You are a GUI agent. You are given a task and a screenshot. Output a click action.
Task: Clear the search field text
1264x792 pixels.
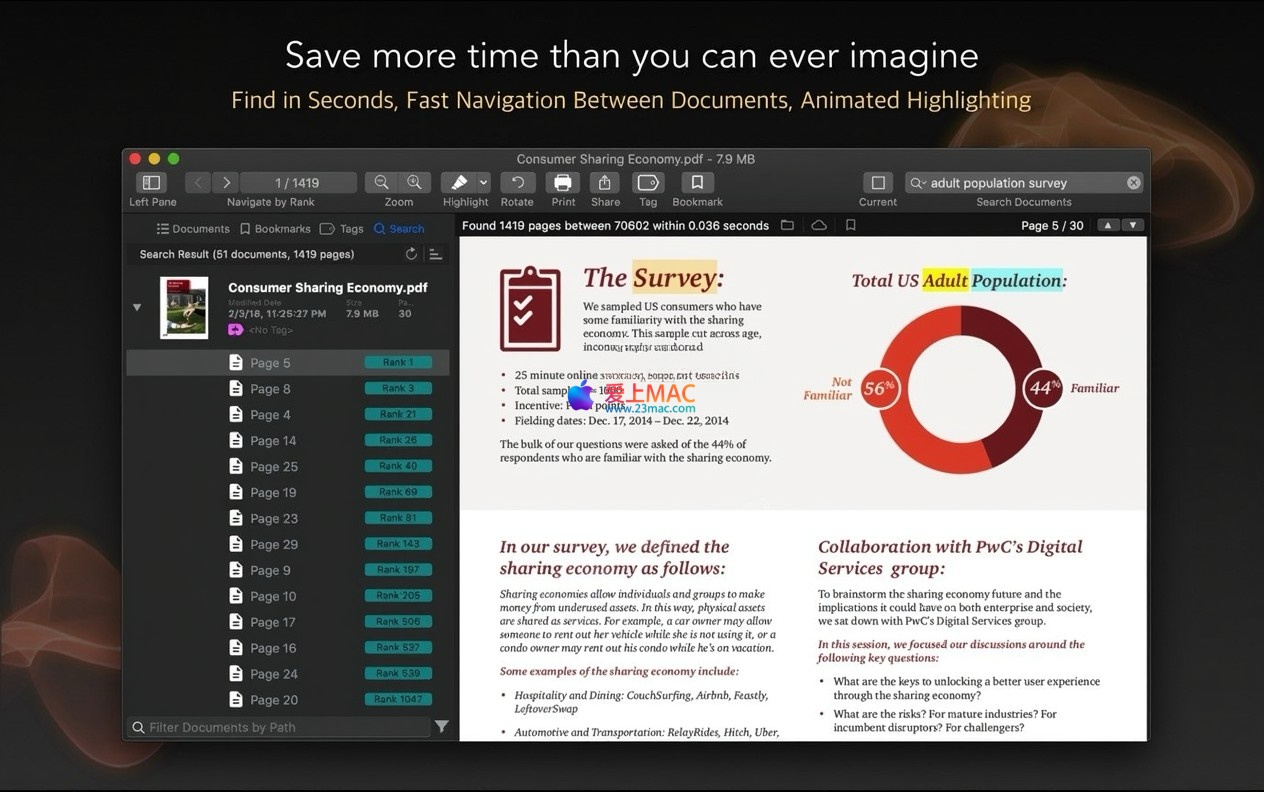click(x=1133, y=183)
